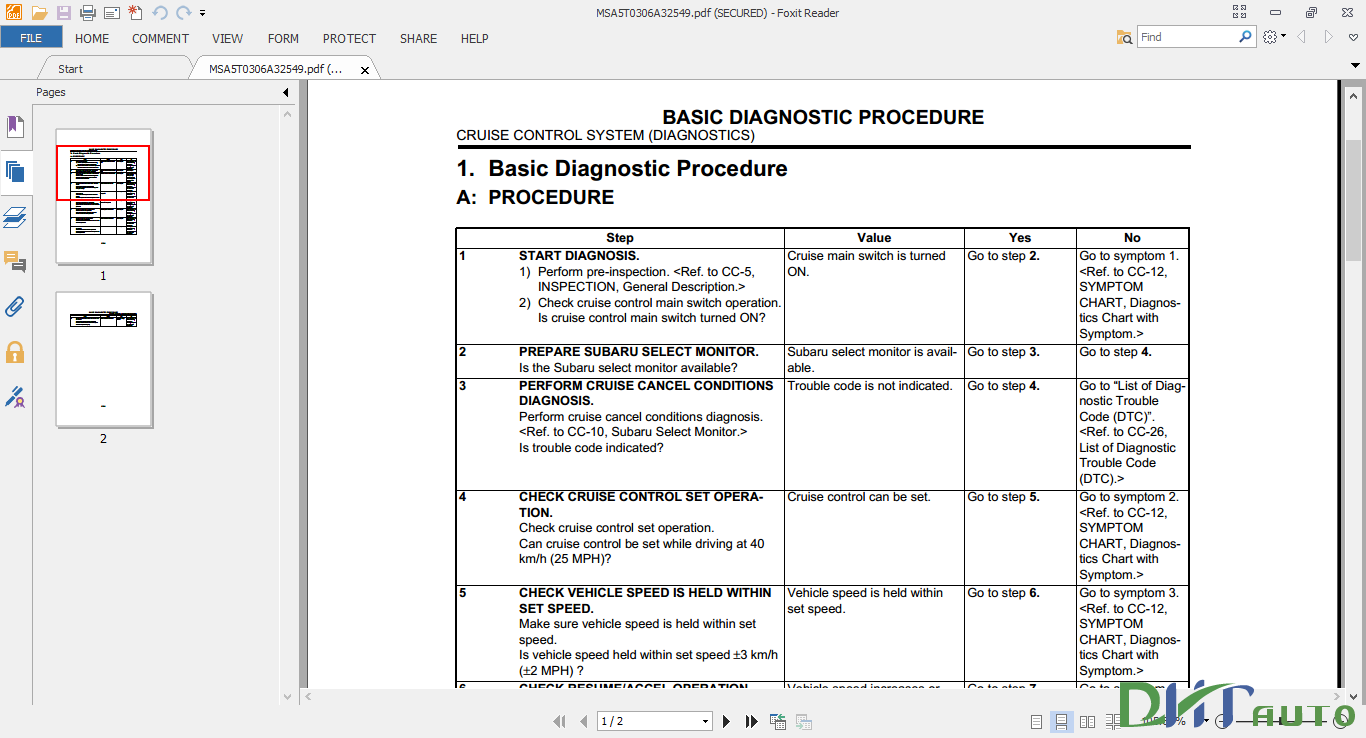Click into the Find search field
Image resolution: width=1366 pixels, height=738 pixels.
1187,37
